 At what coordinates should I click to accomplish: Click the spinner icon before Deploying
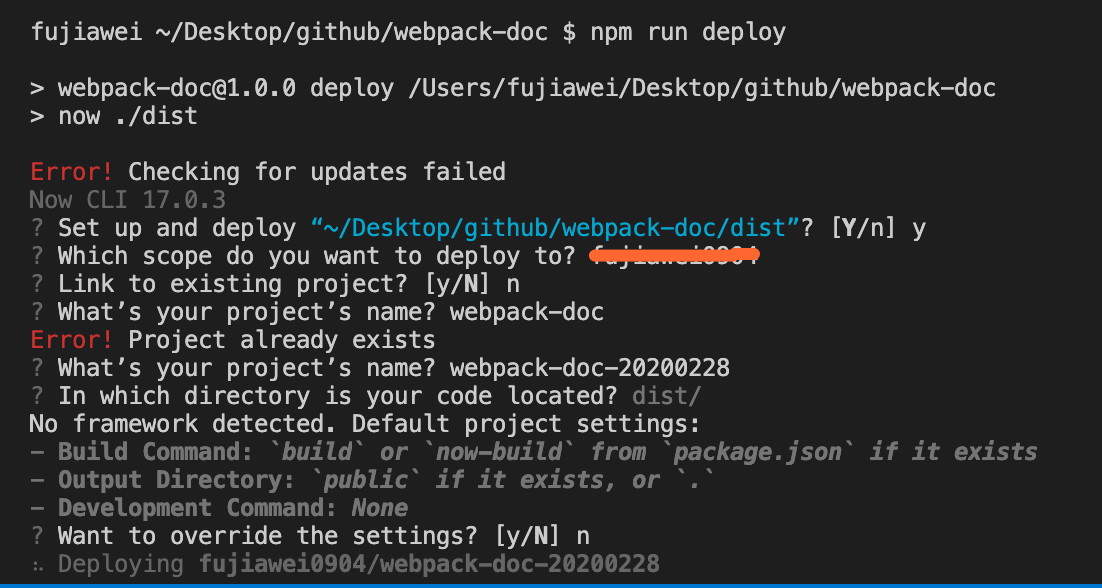click(37, 564)
